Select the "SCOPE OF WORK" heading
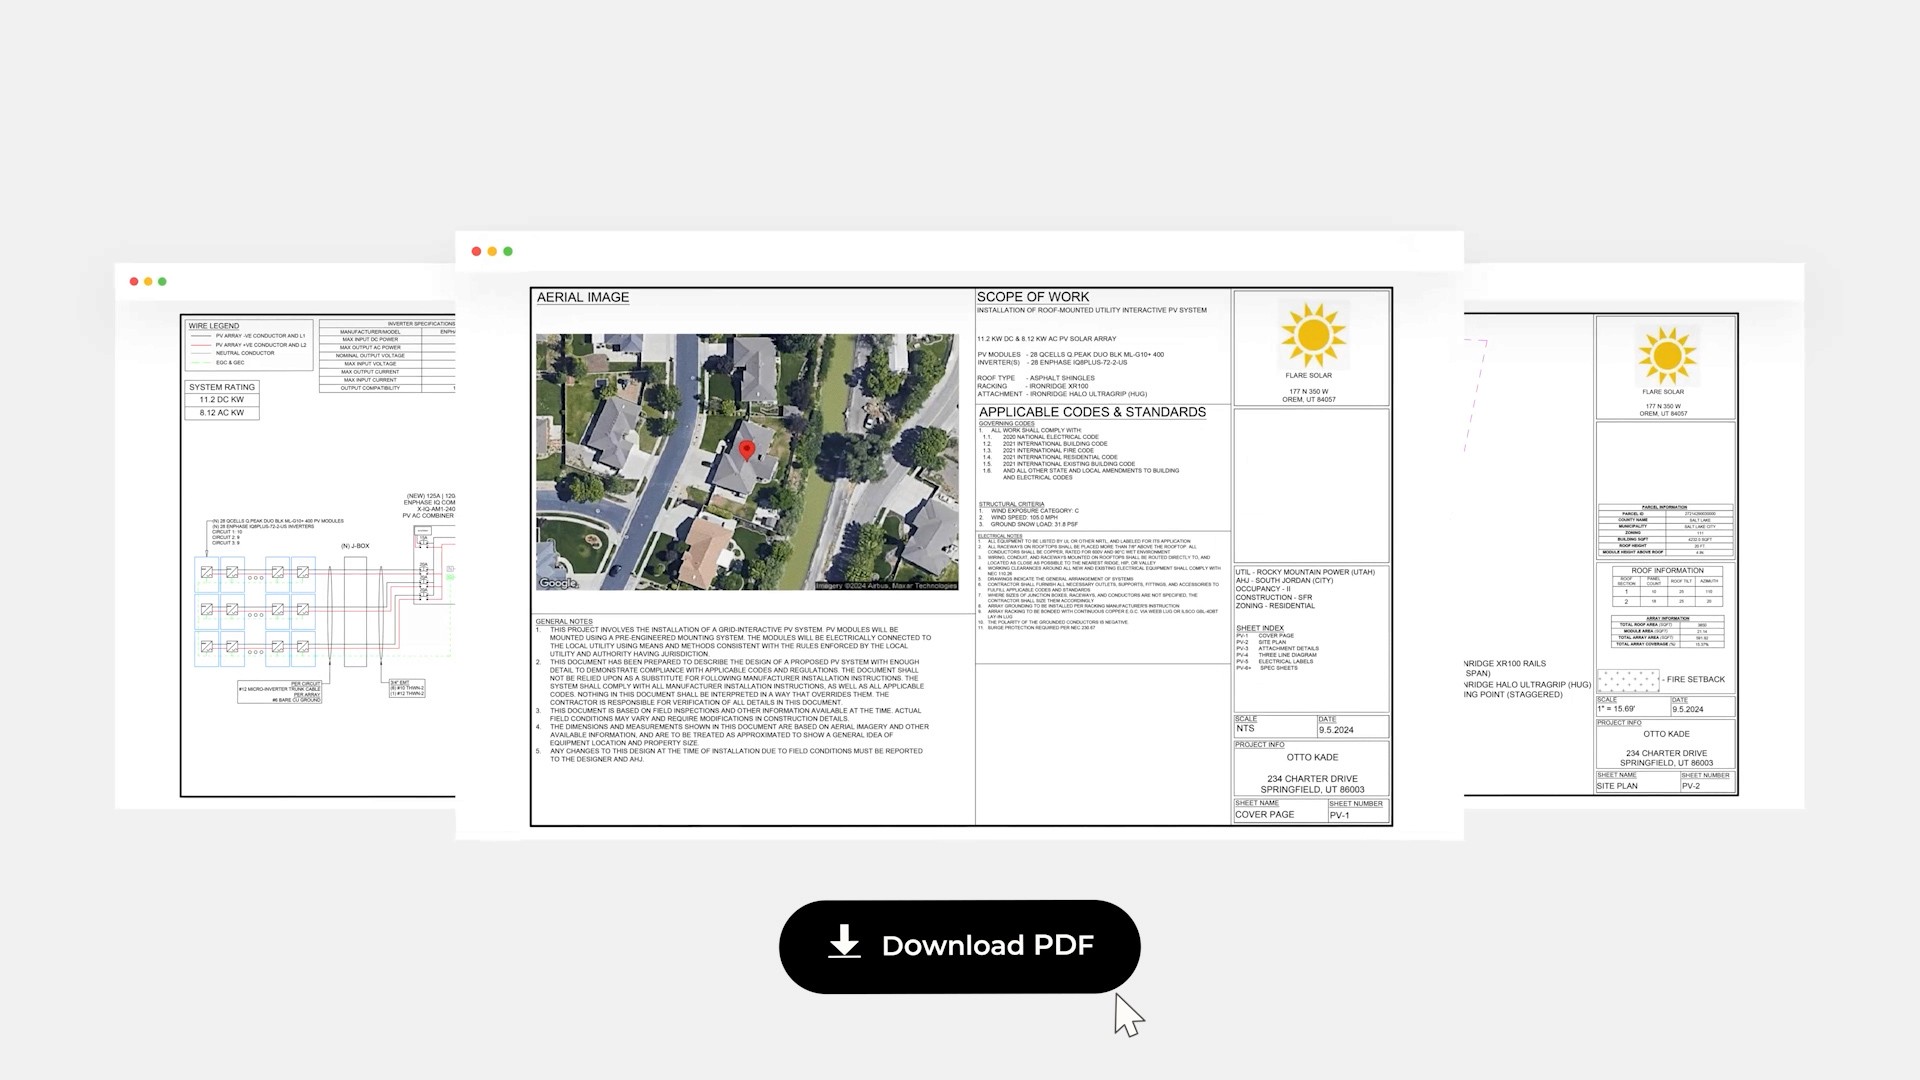The height and width of the screenshot is (1080, 1920). [1033, 297]
